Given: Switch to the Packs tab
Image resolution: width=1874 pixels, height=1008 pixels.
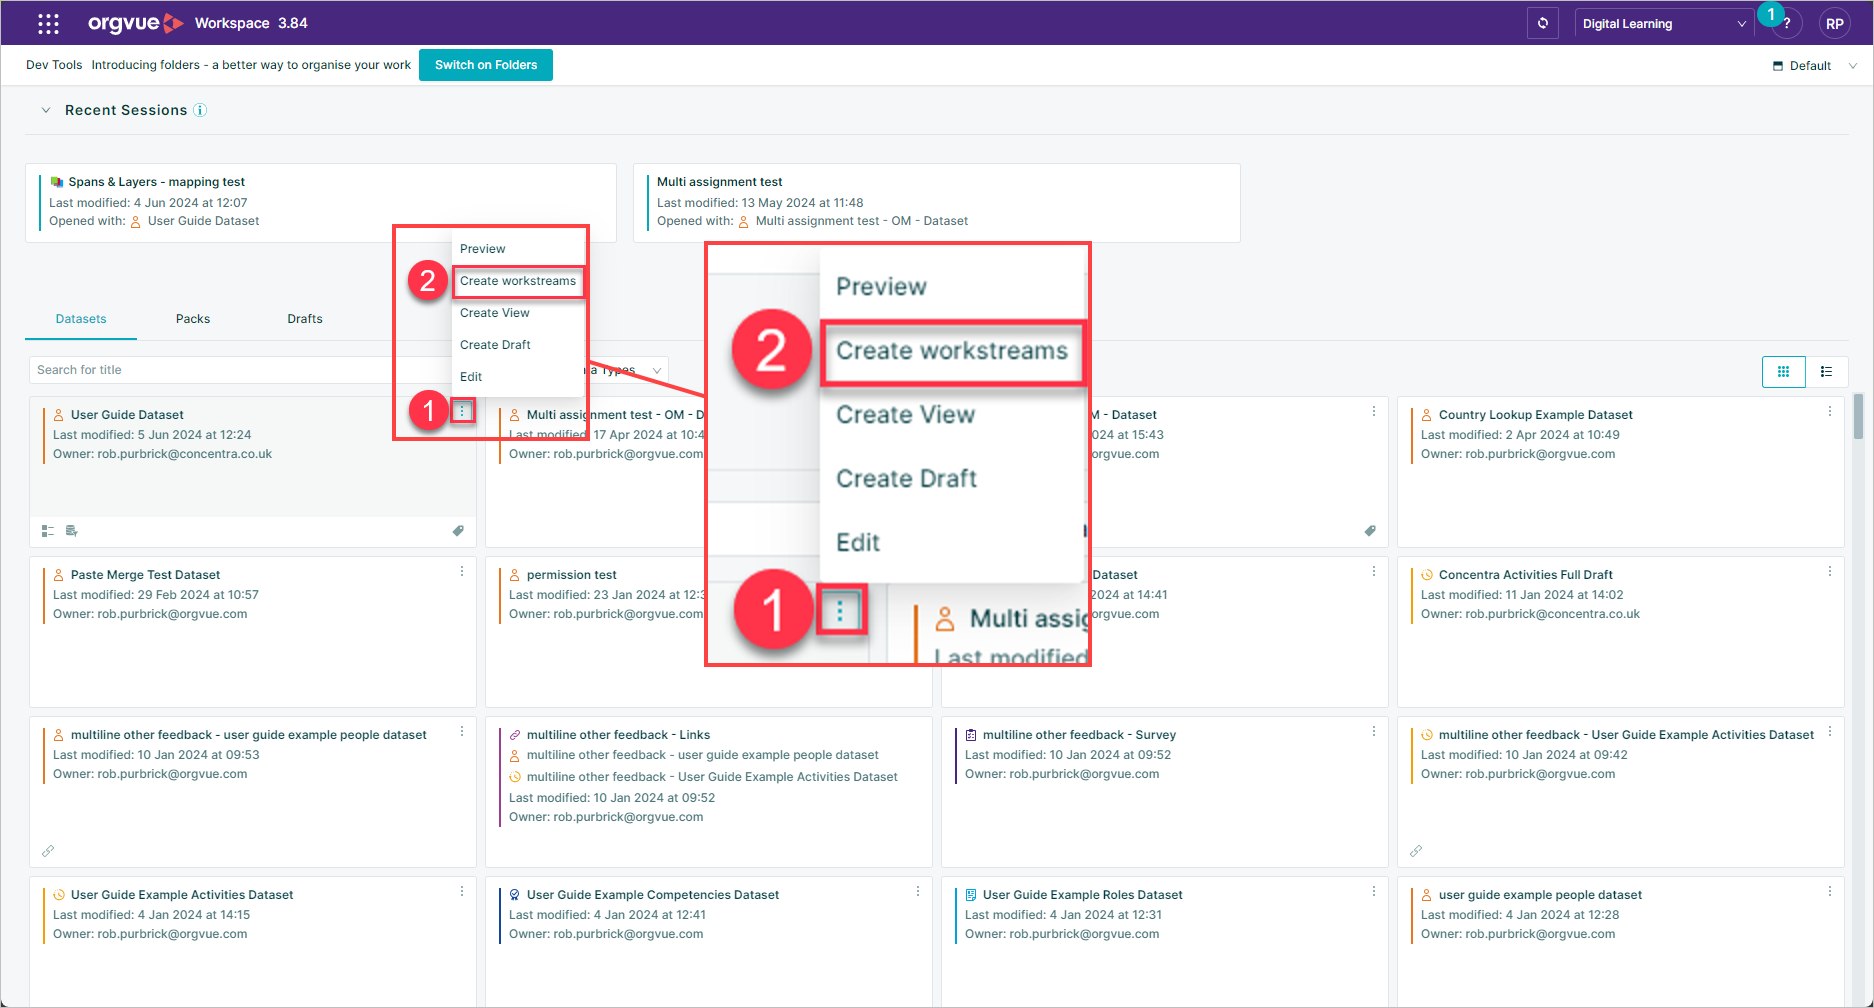Looking at the screenshot, I should click(x=193, y=319).
